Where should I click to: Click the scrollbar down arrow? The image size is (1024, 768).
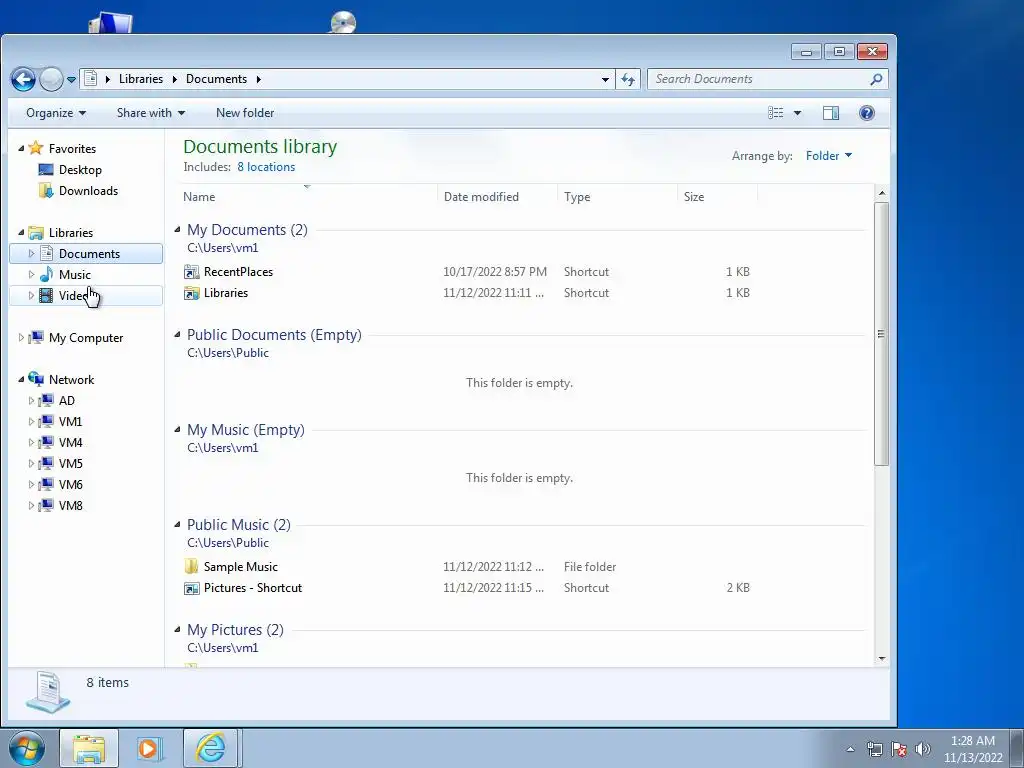pyautogui.click(x=882, y=658)
